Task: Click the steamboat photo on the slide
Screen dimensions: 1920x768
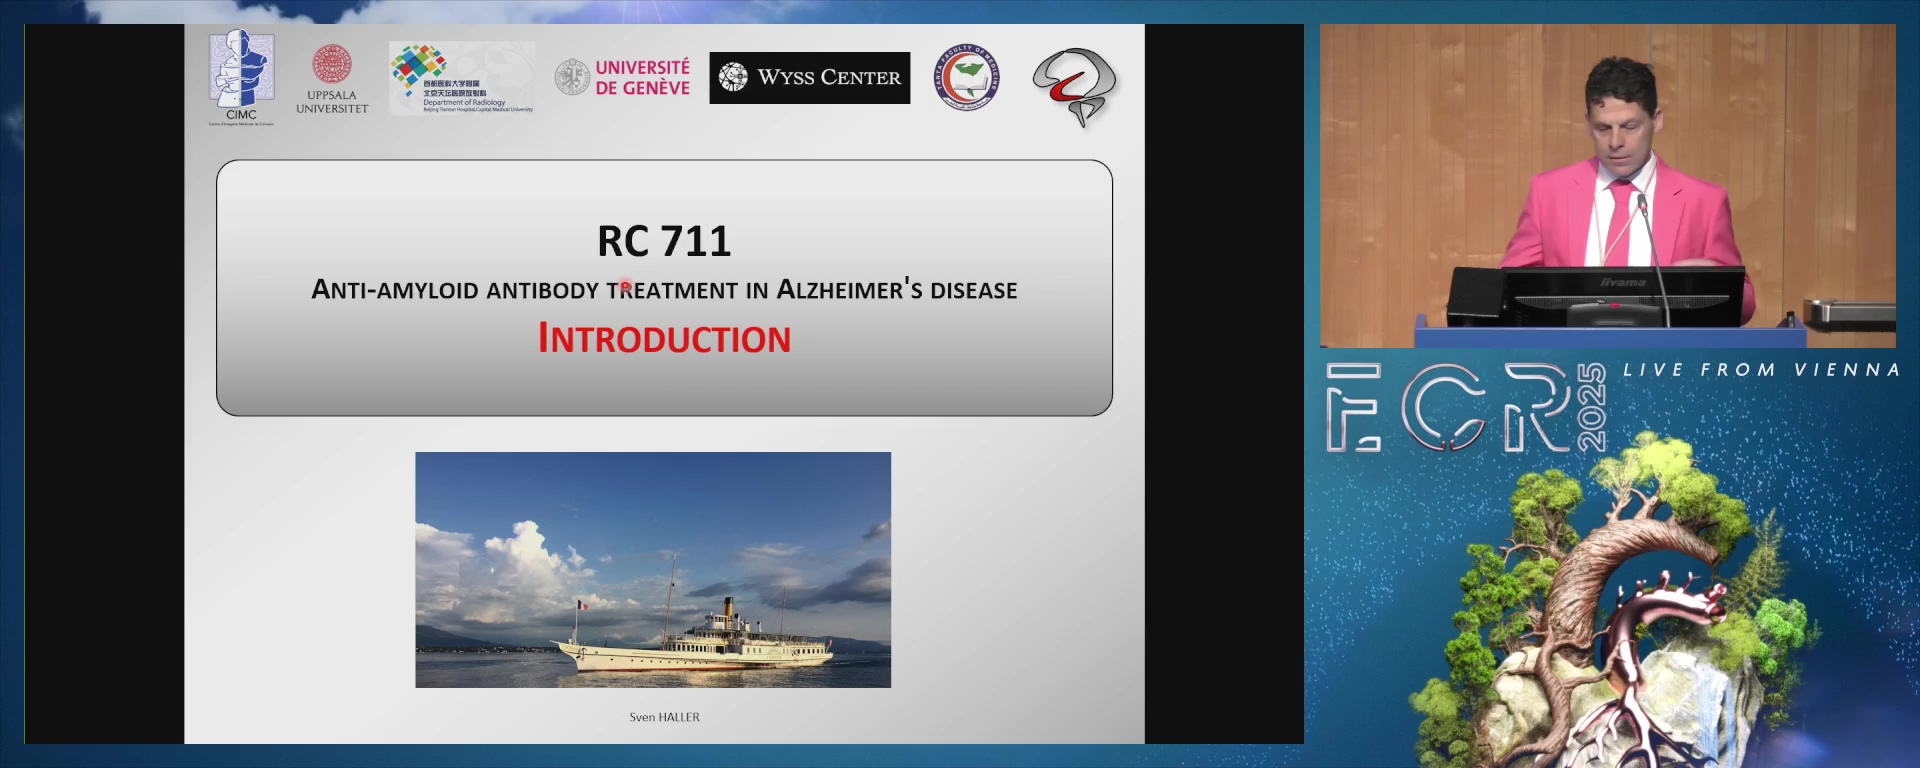Action: pyautogui.click(x=653, y=570)
